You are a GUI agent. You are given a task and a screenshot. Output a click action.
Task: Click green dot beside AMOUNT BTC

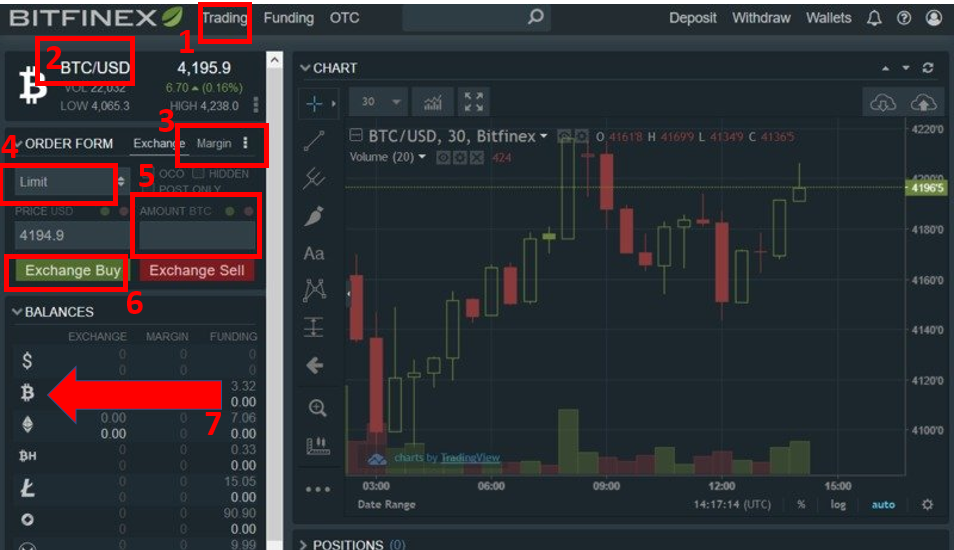point(230,211)
